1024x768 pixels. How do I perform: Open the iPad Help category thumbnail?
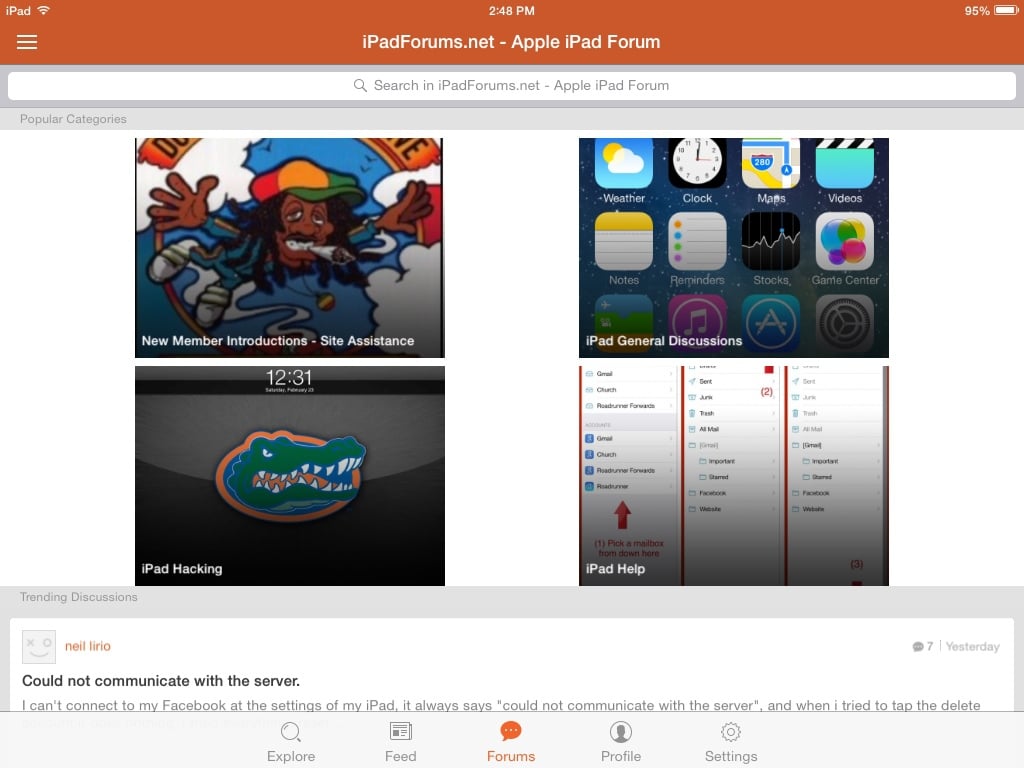pyautogui.click(x=733, y=475)
